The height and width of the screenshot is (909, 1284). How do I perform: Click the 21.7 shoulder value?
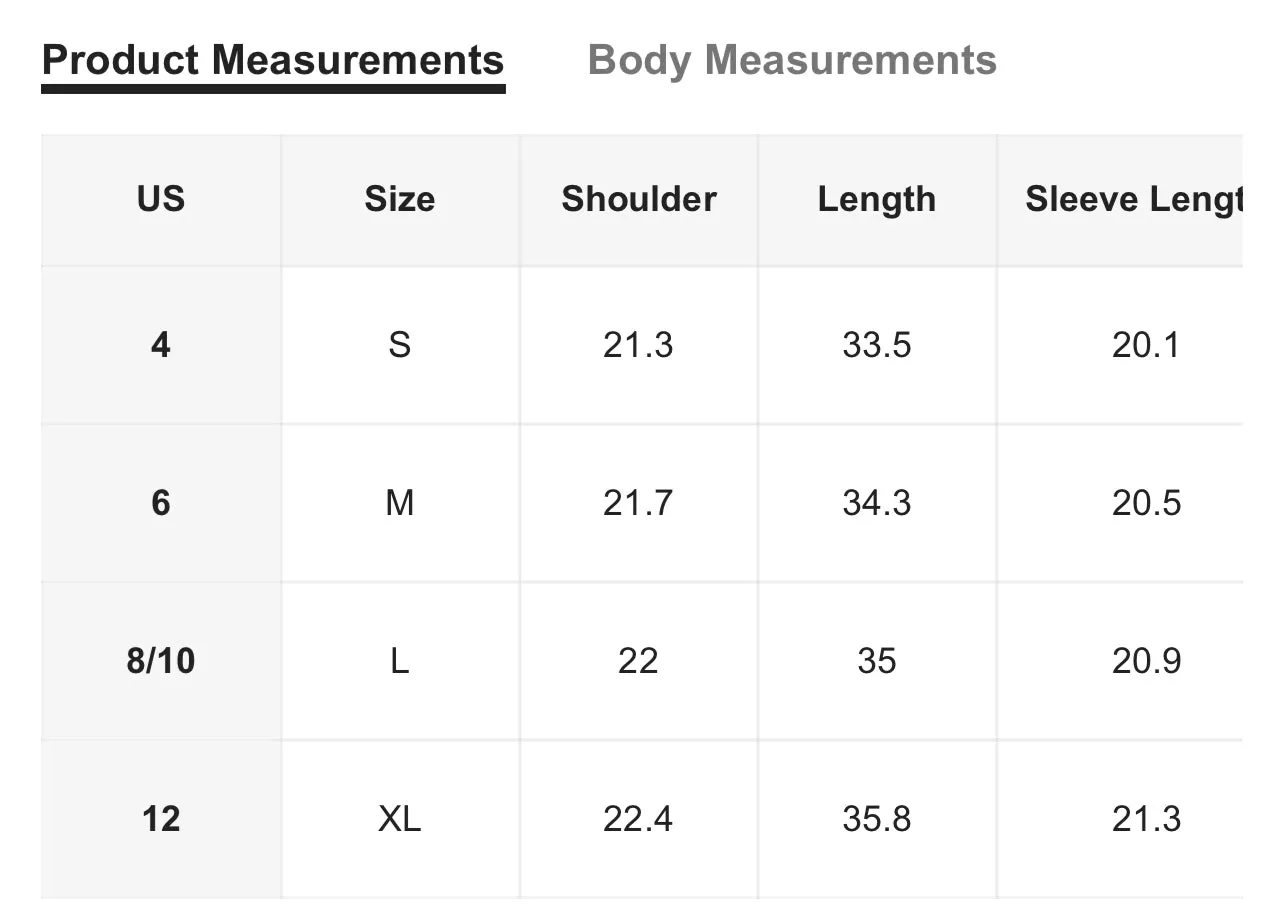coord(639,503)
